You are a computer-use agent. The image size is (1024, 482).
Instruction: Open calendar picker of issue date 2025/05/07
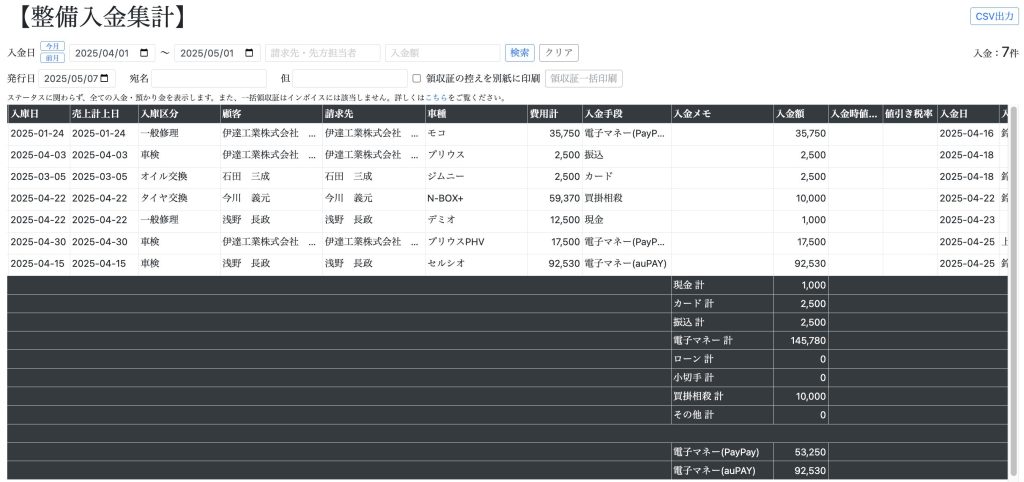point(104,78)
